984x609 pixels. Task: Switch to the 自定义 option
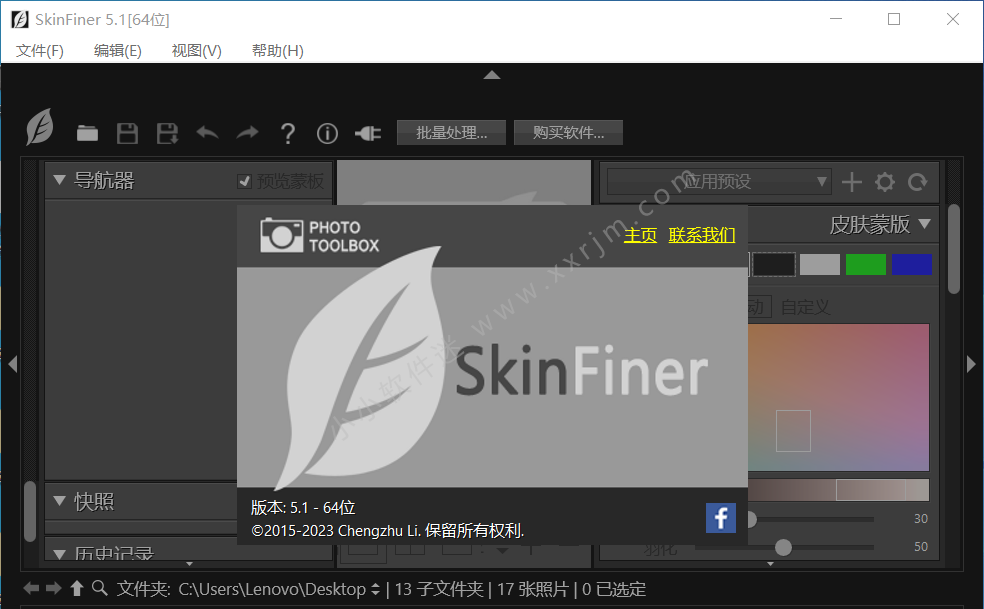[x=805, y=307]
